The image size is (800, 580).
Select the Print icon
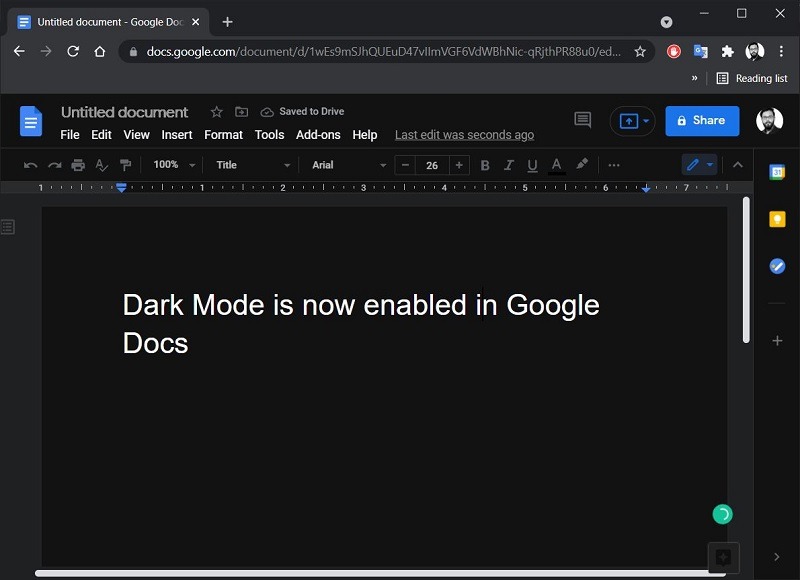point(78,165)
